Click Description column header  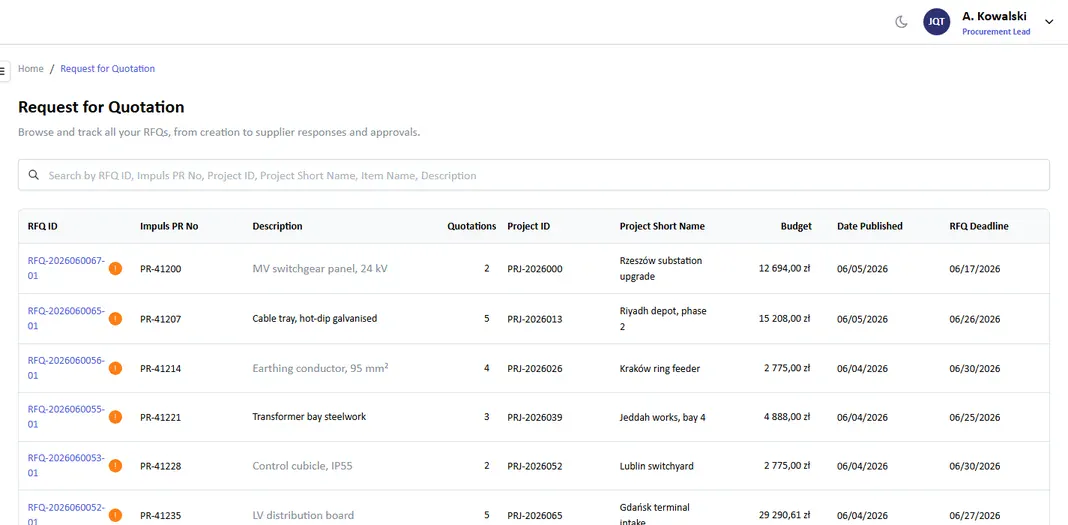point(277,226)
